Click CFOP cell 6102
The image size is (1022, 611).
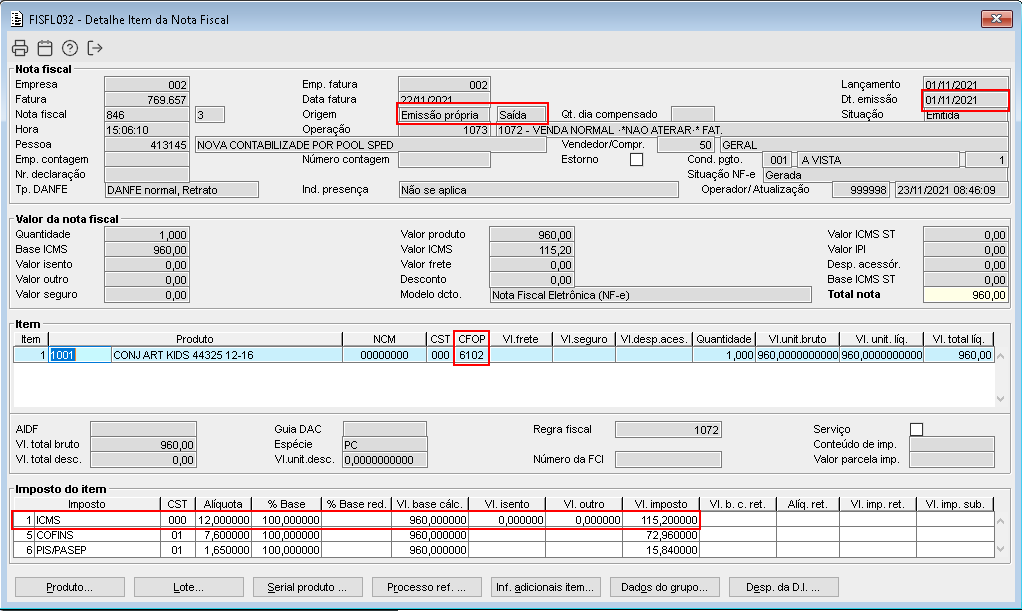pos(471,355)
